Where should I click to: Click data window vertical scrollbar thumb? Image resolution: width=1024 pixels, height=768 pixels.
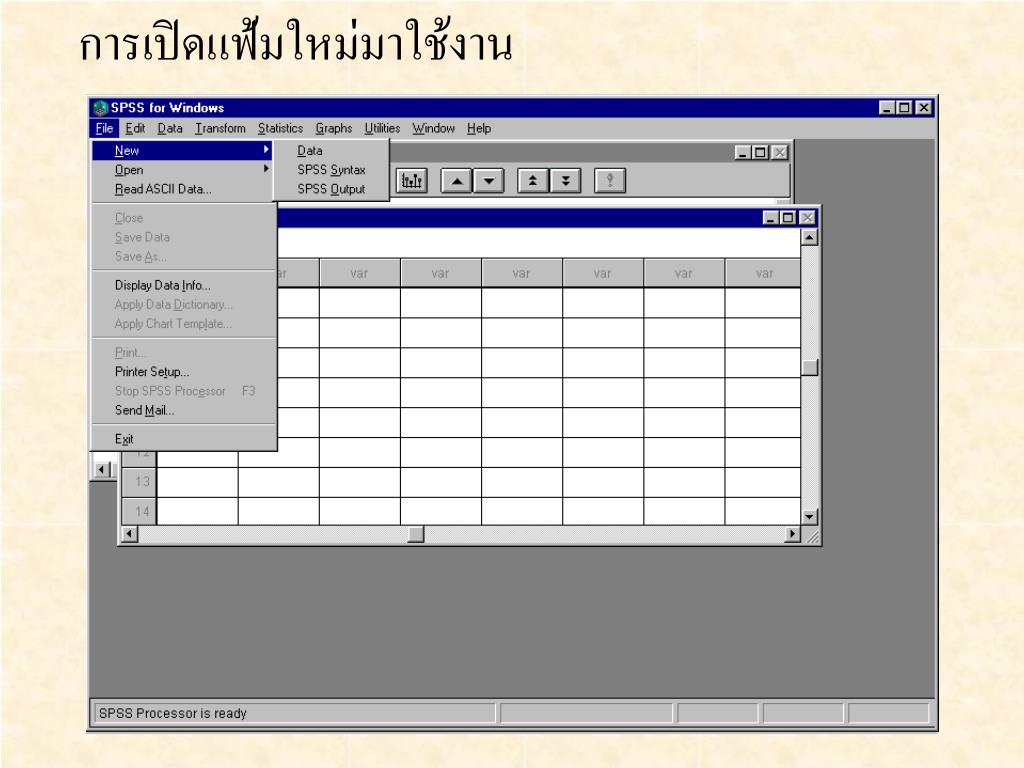[x=809, y=367]
